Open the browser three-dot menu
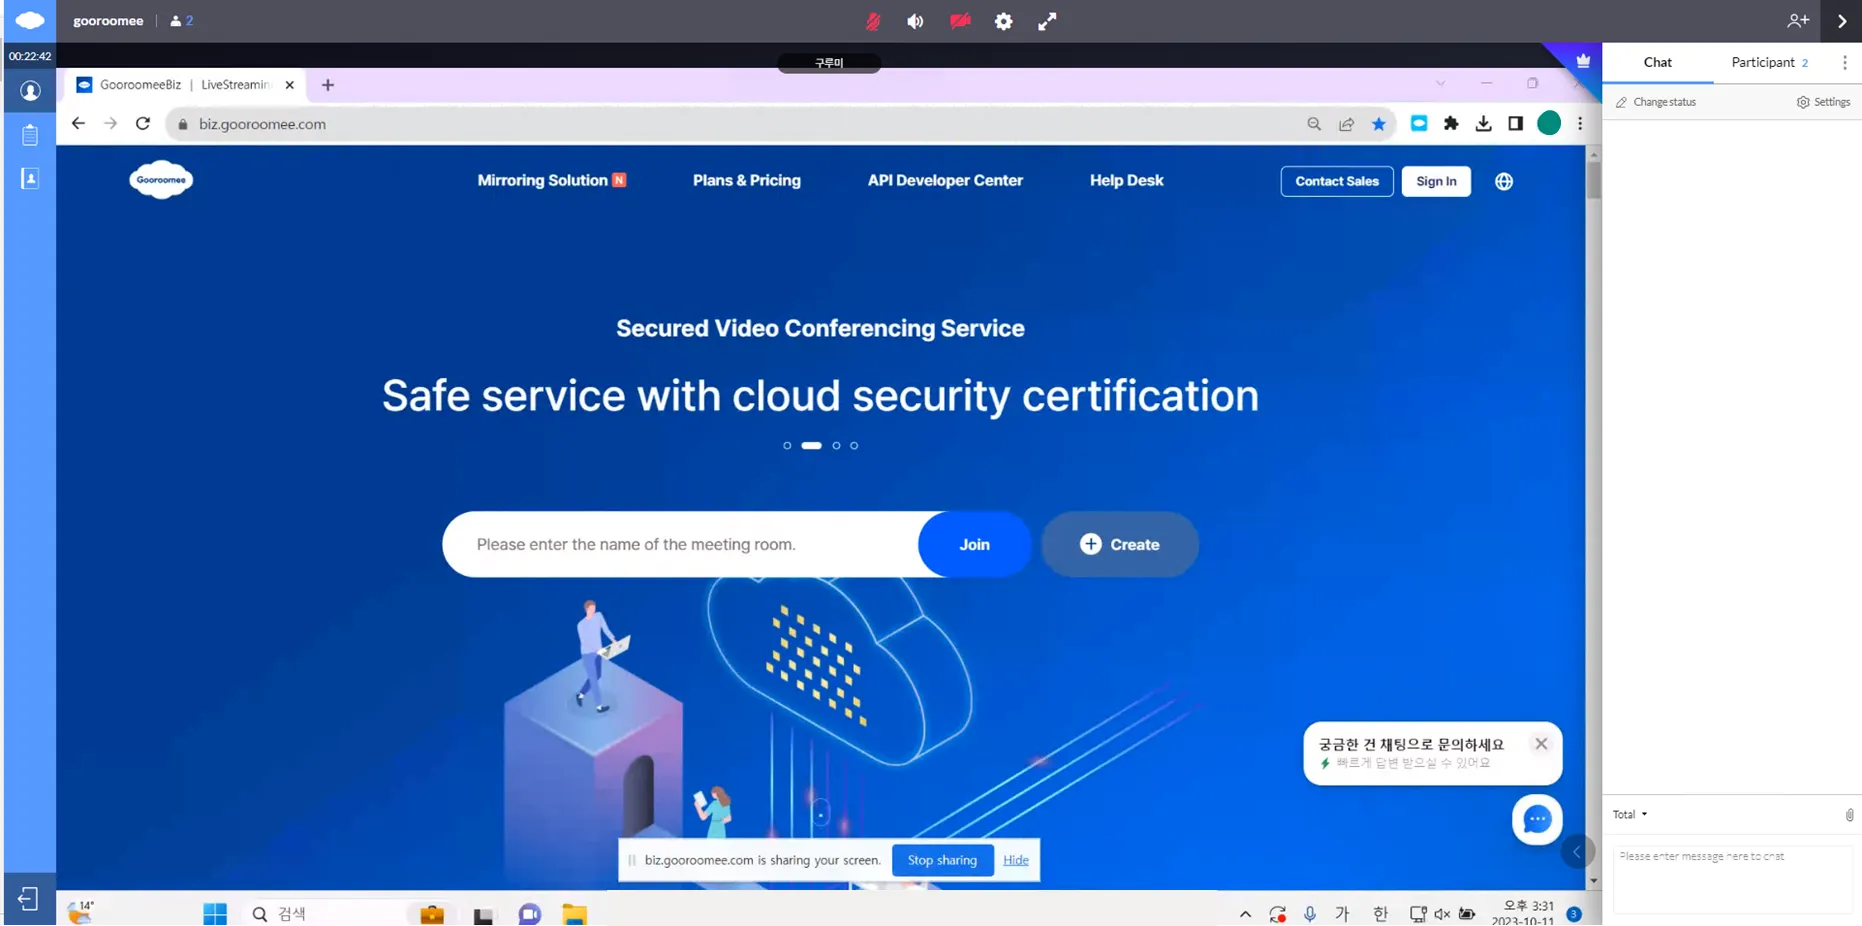 point(1580,124)
